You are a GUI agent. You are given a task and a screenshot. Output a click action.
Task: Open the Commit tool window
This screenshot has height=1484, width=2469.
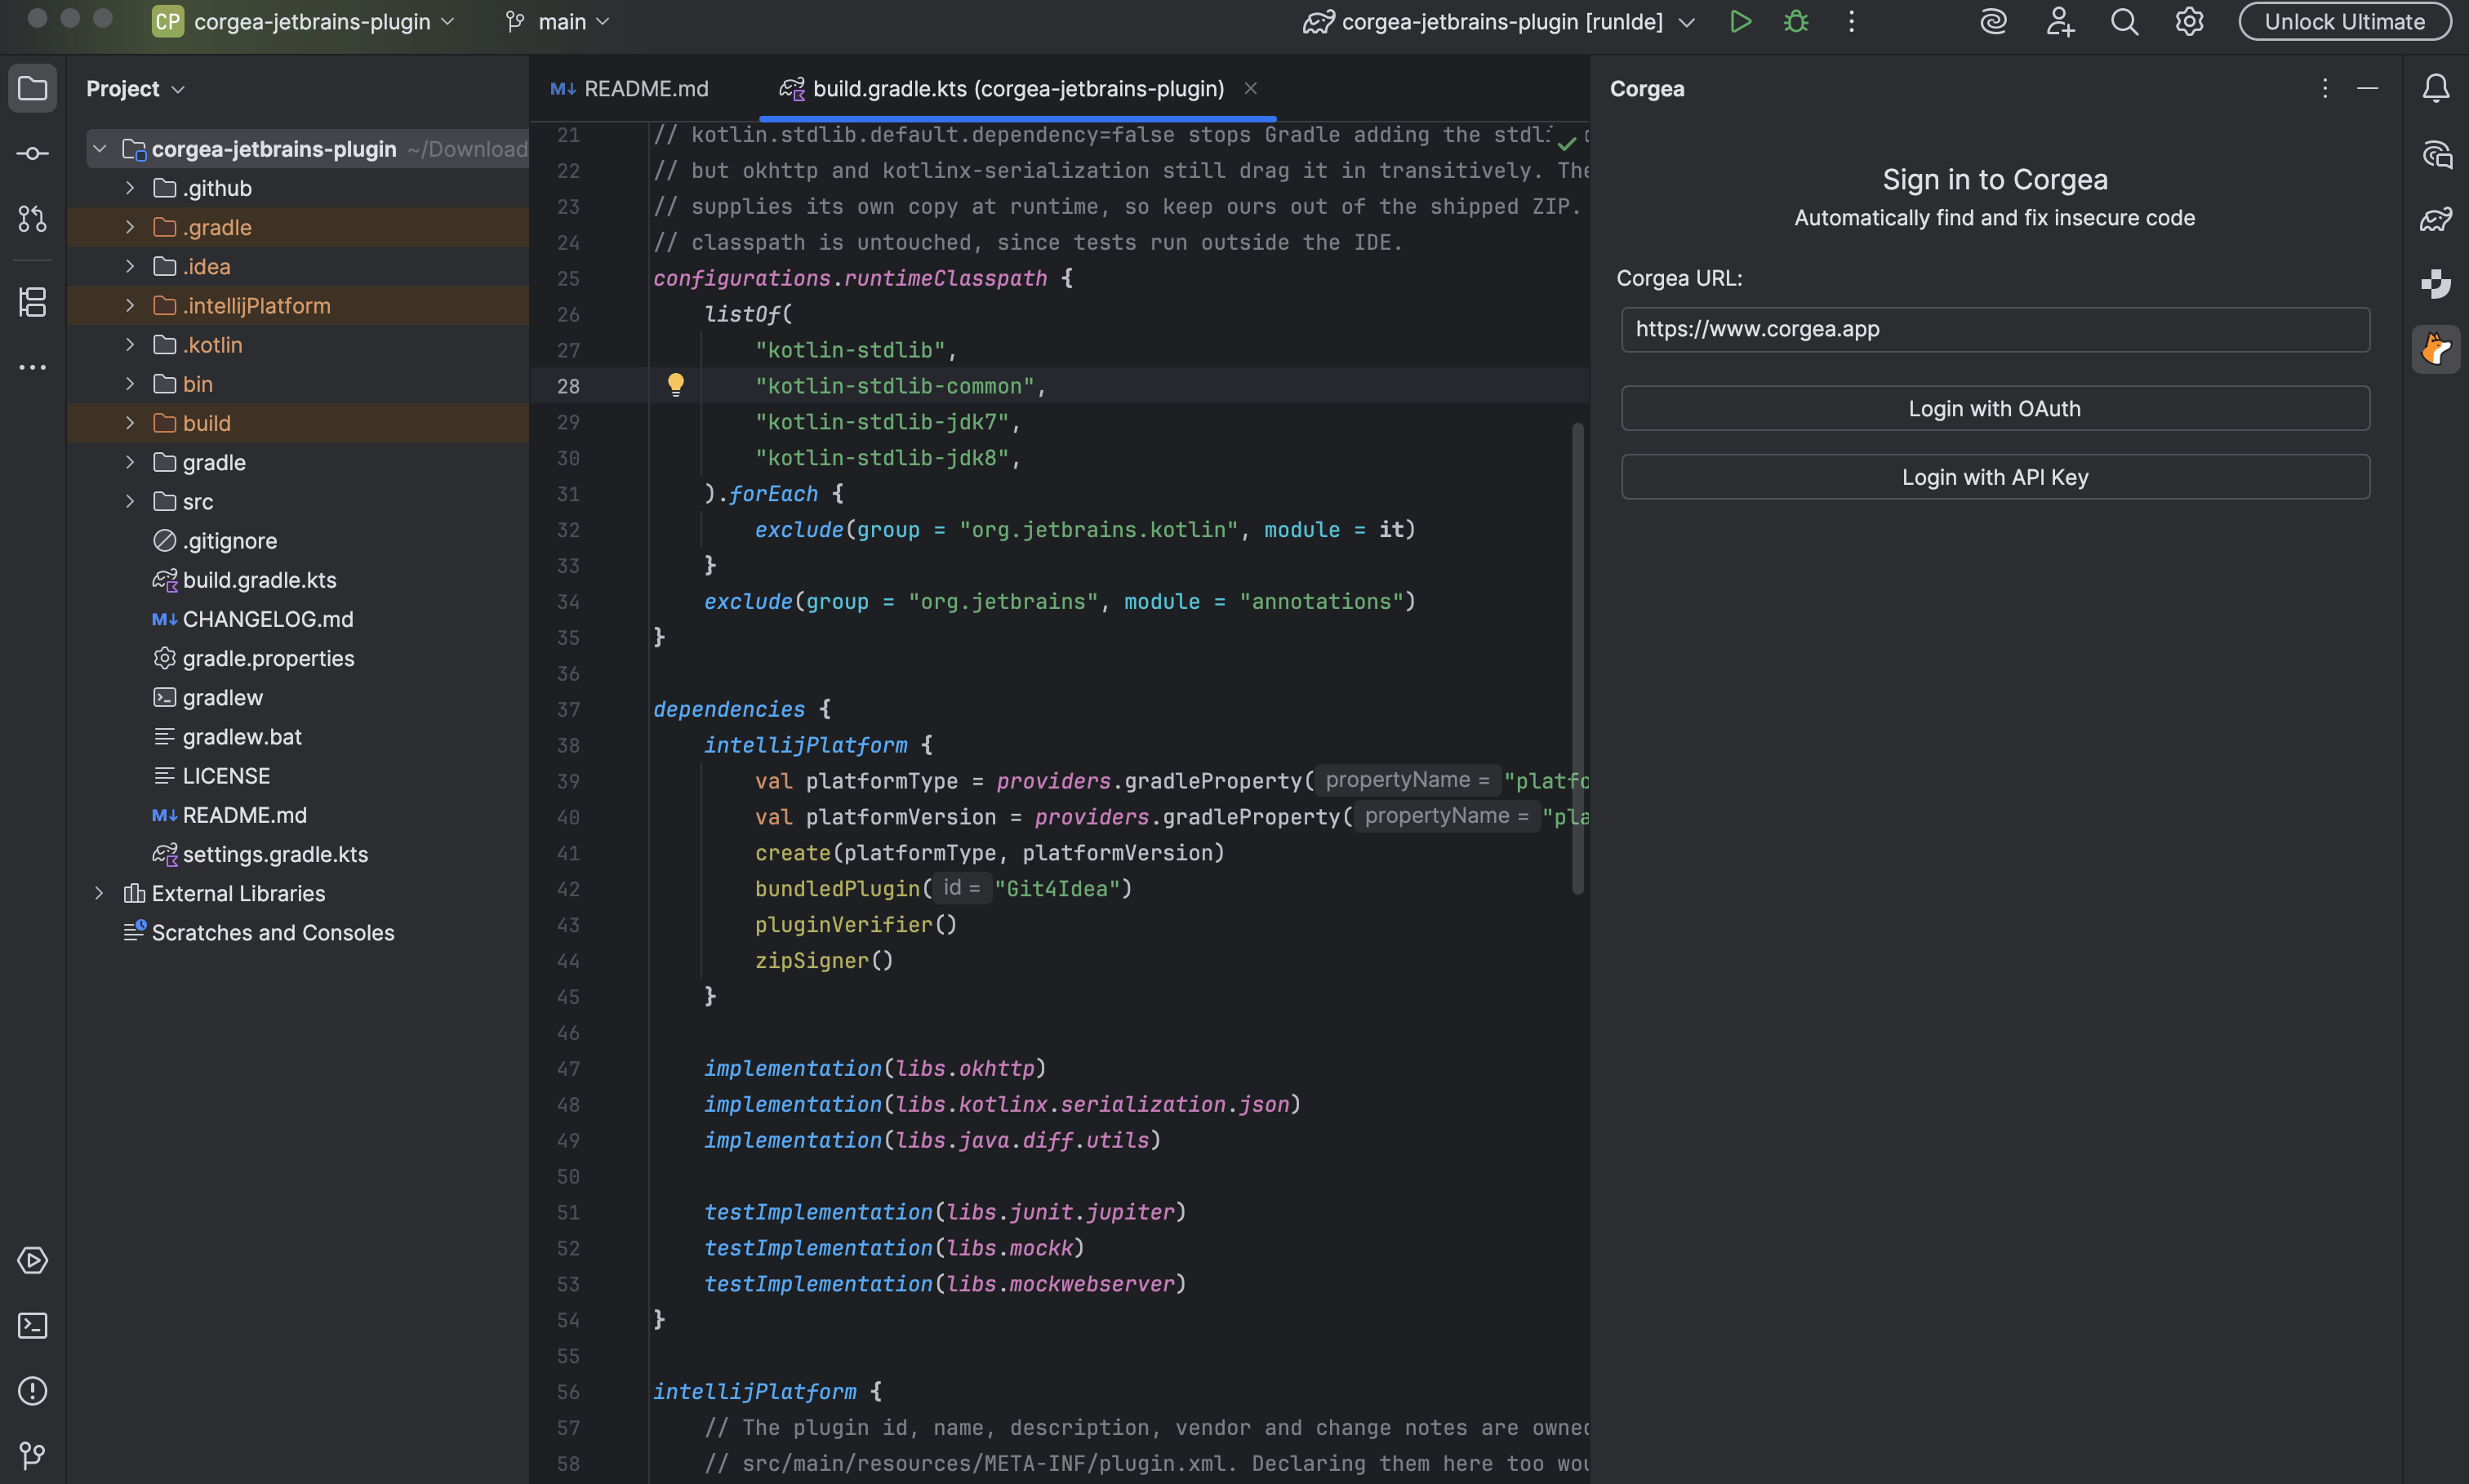click(x=32, y=154)
